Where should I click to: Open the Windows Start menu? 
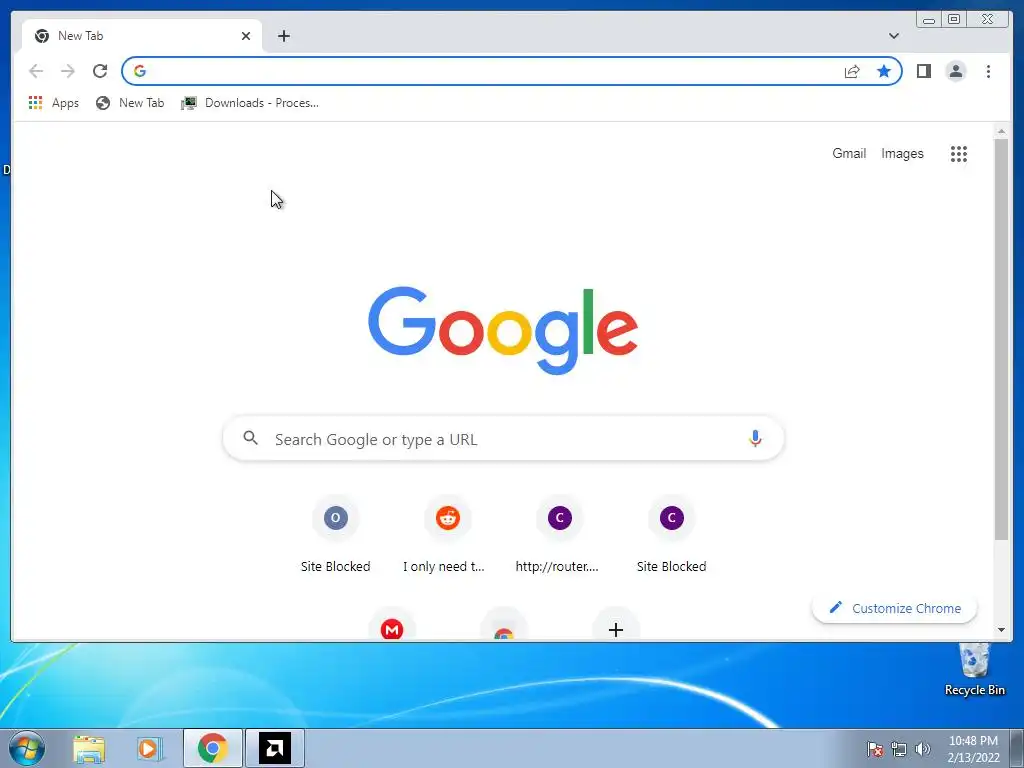(x=27, y=748)
